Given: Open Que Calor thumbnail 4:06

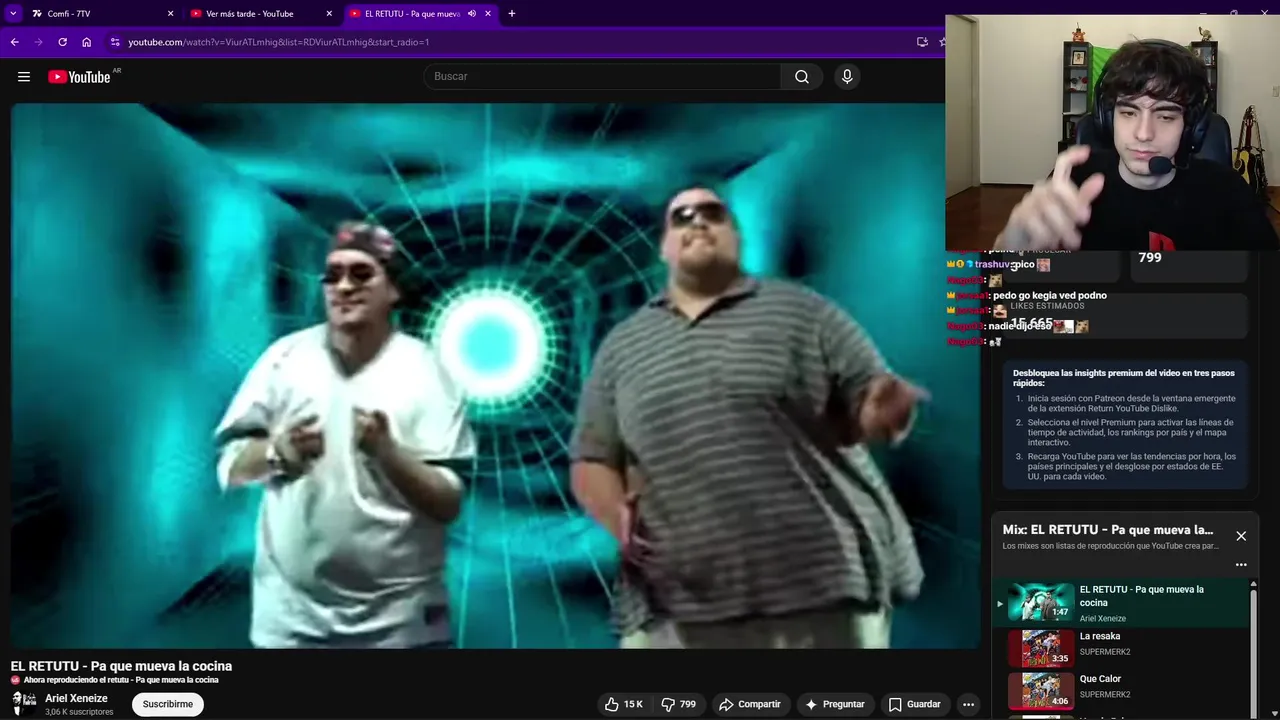Looking at the screenshot, I should 1041,690.
